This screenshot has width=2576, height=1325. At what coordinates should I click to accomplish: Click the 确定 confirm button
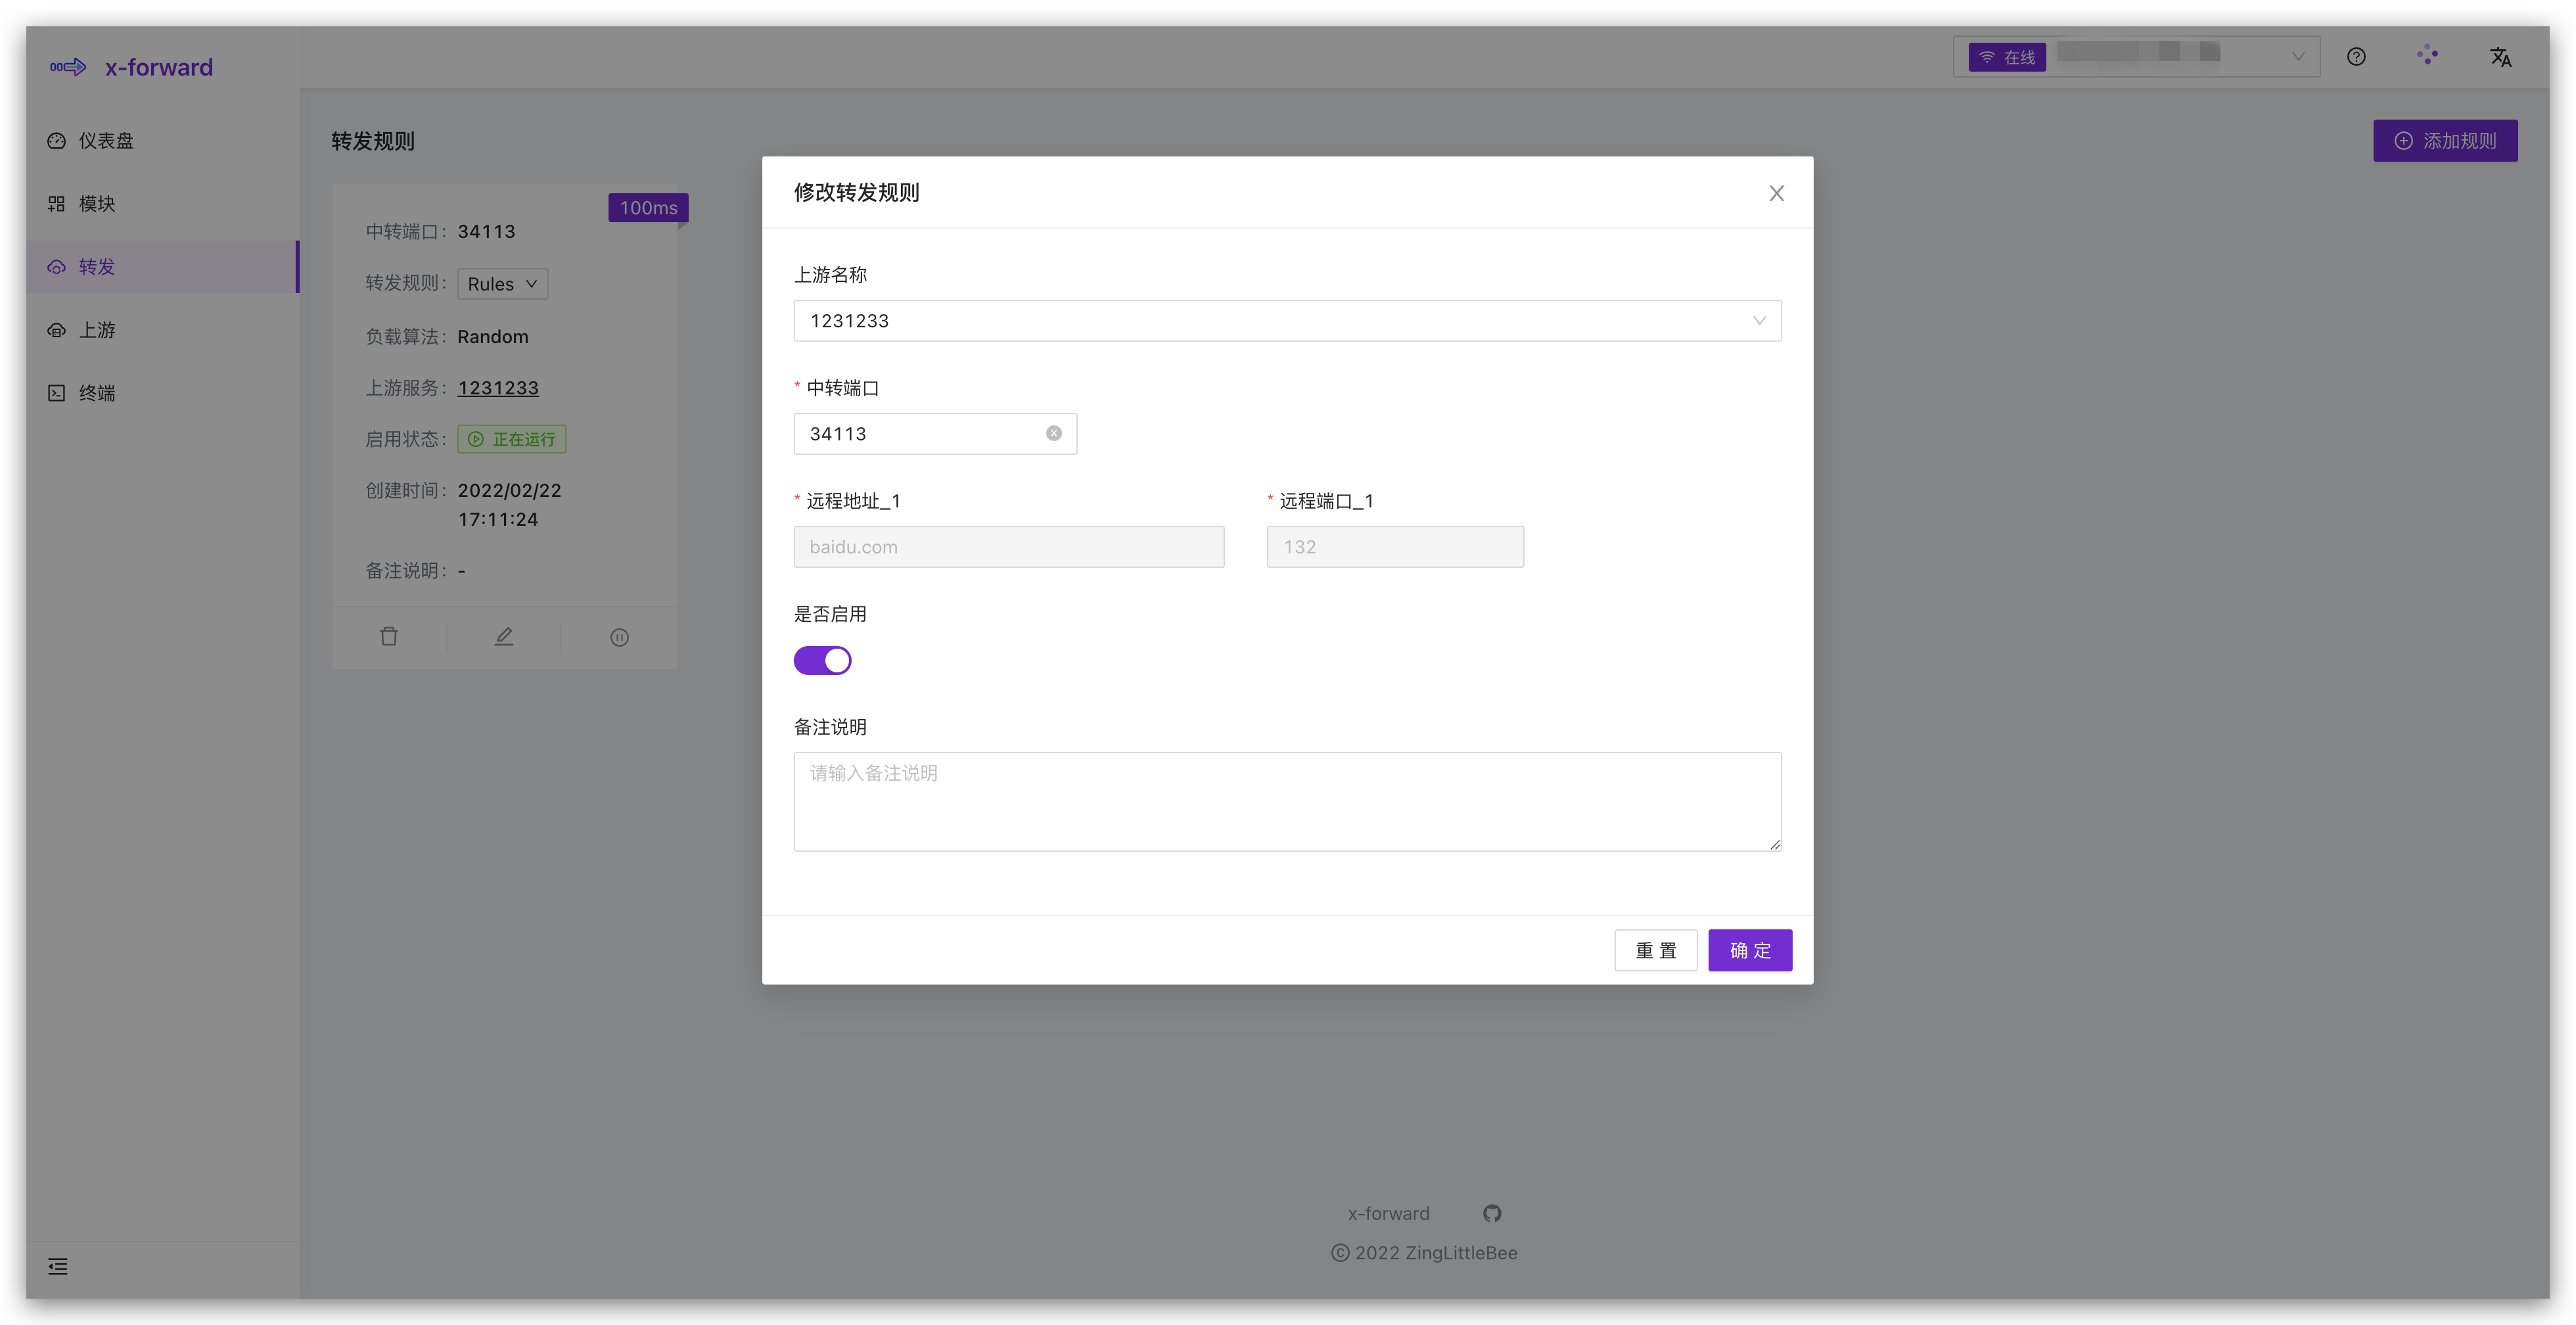point(1749,950)
